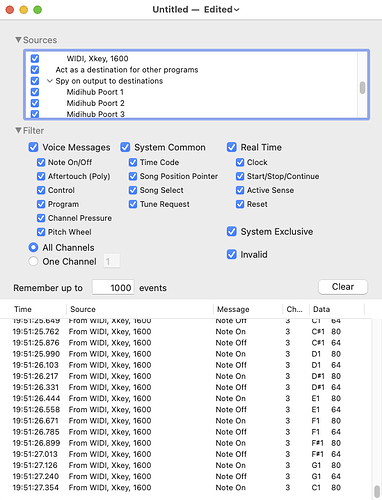Uncheck Song Position Pointer filter
The width and height of the screenshot is (382, 500).
pyautogui.click(x=133, y=176)
